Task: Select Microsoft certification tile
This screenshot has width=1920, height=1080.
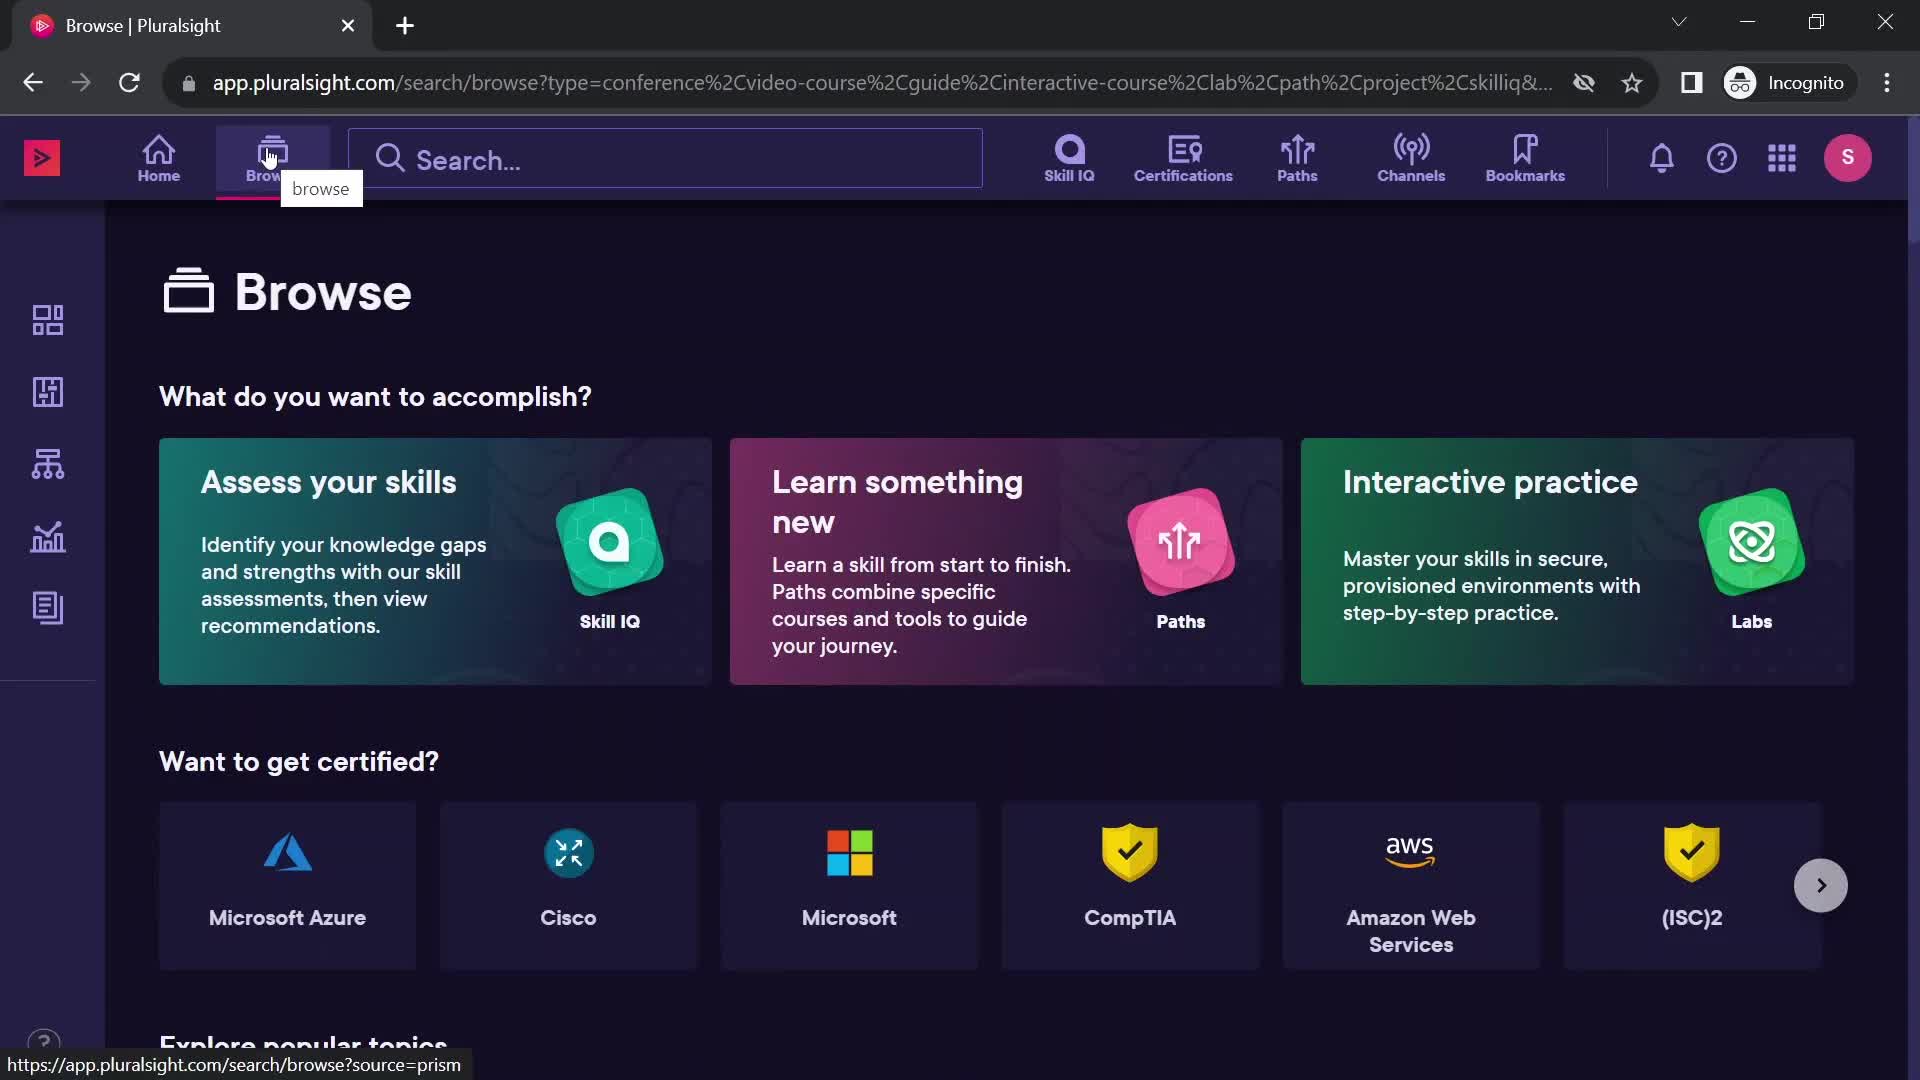Action: click(x=849, y=885)
